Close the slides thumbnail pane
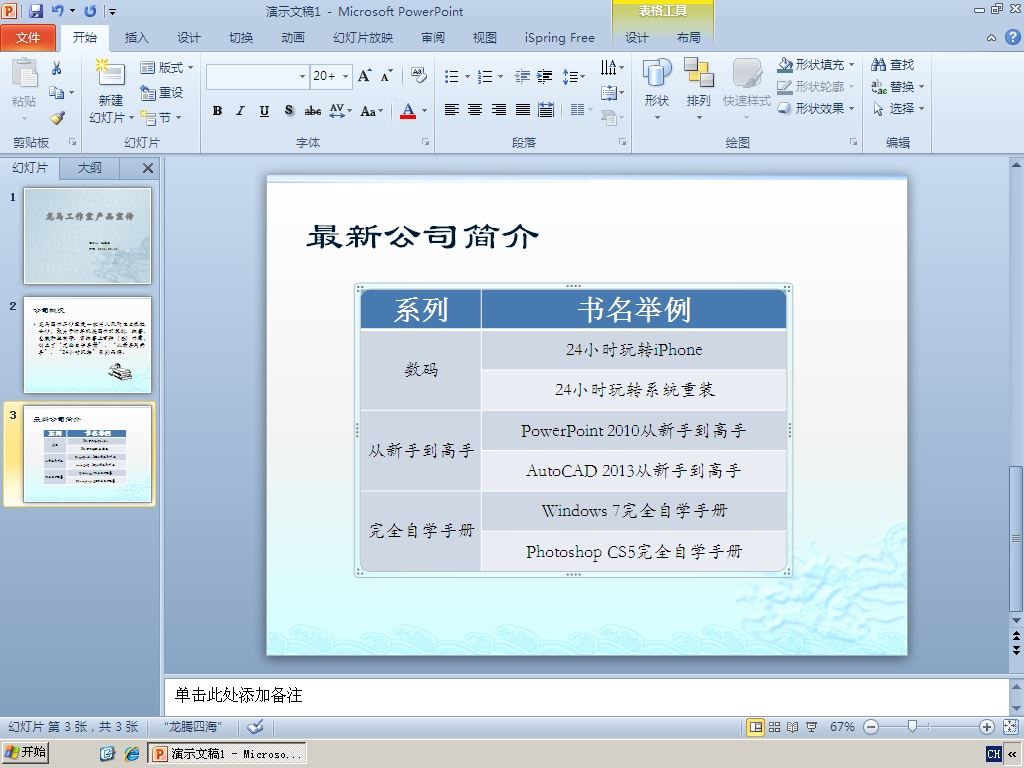This screenshot has height=768, width=1024. click(148, 168)
